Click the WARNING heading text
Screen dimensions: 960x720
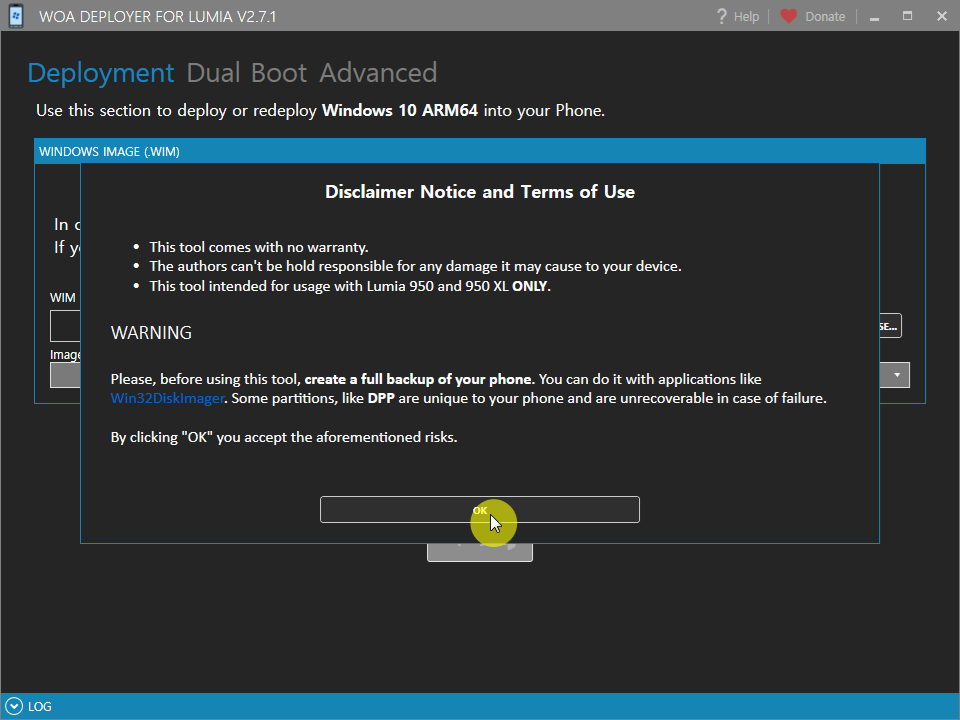click(151, 332)
